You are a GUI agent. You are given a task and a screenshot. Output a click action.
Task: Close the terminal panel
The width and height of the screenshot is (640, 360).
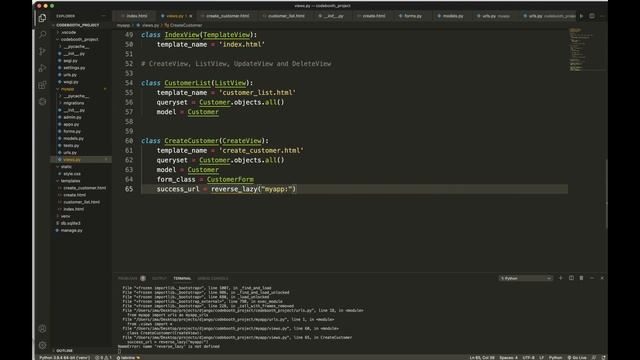point(602,278)
